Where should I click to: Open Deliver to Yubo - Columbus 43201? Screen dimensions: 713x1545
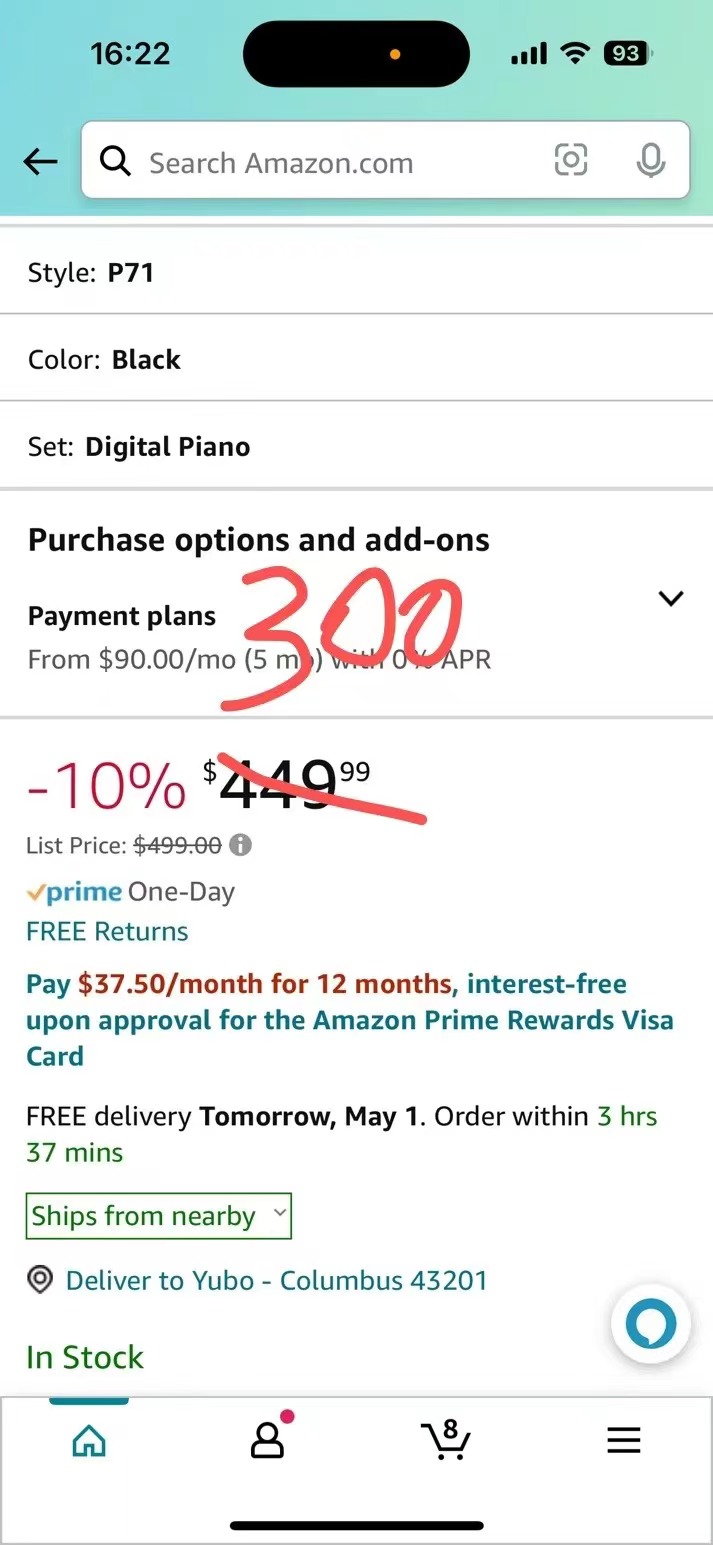coord(276,1280)
